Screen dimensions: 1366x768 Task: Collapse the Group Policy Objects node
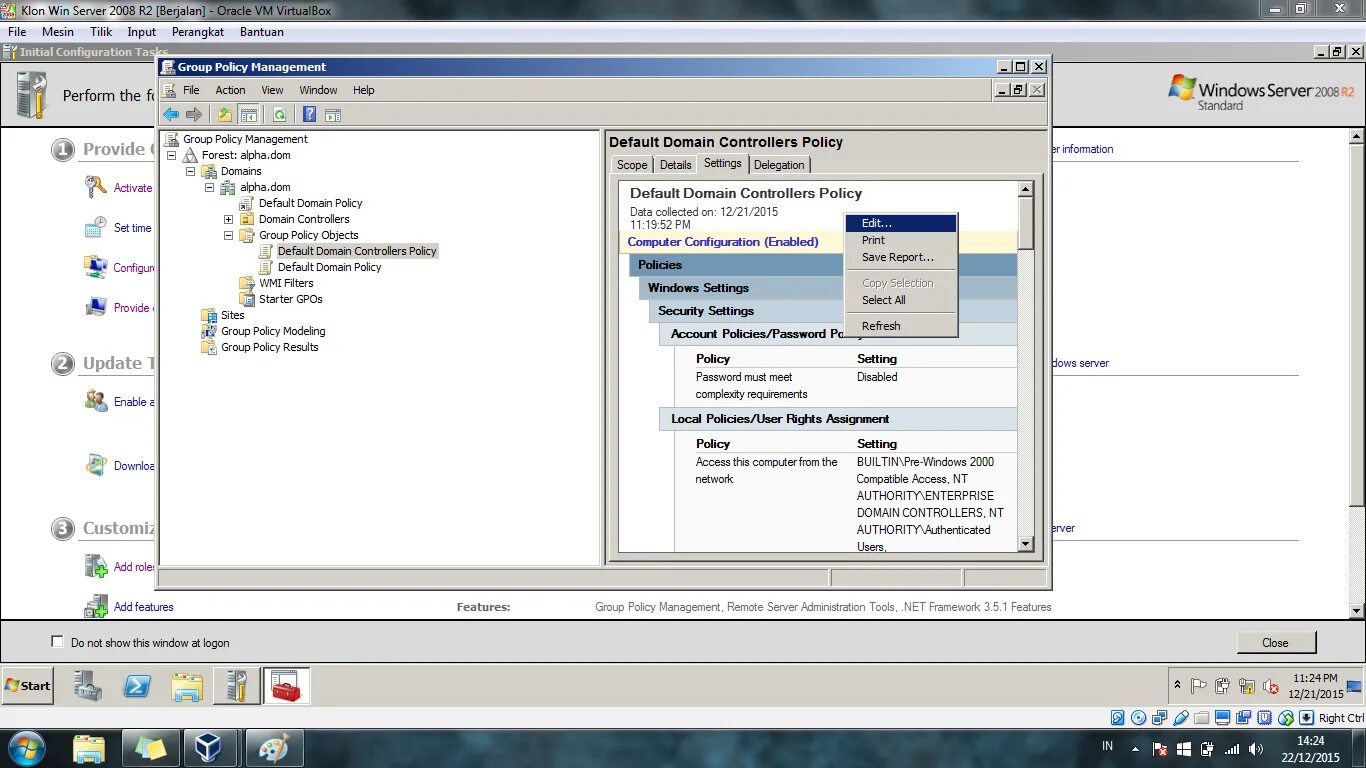coord(228,235)
